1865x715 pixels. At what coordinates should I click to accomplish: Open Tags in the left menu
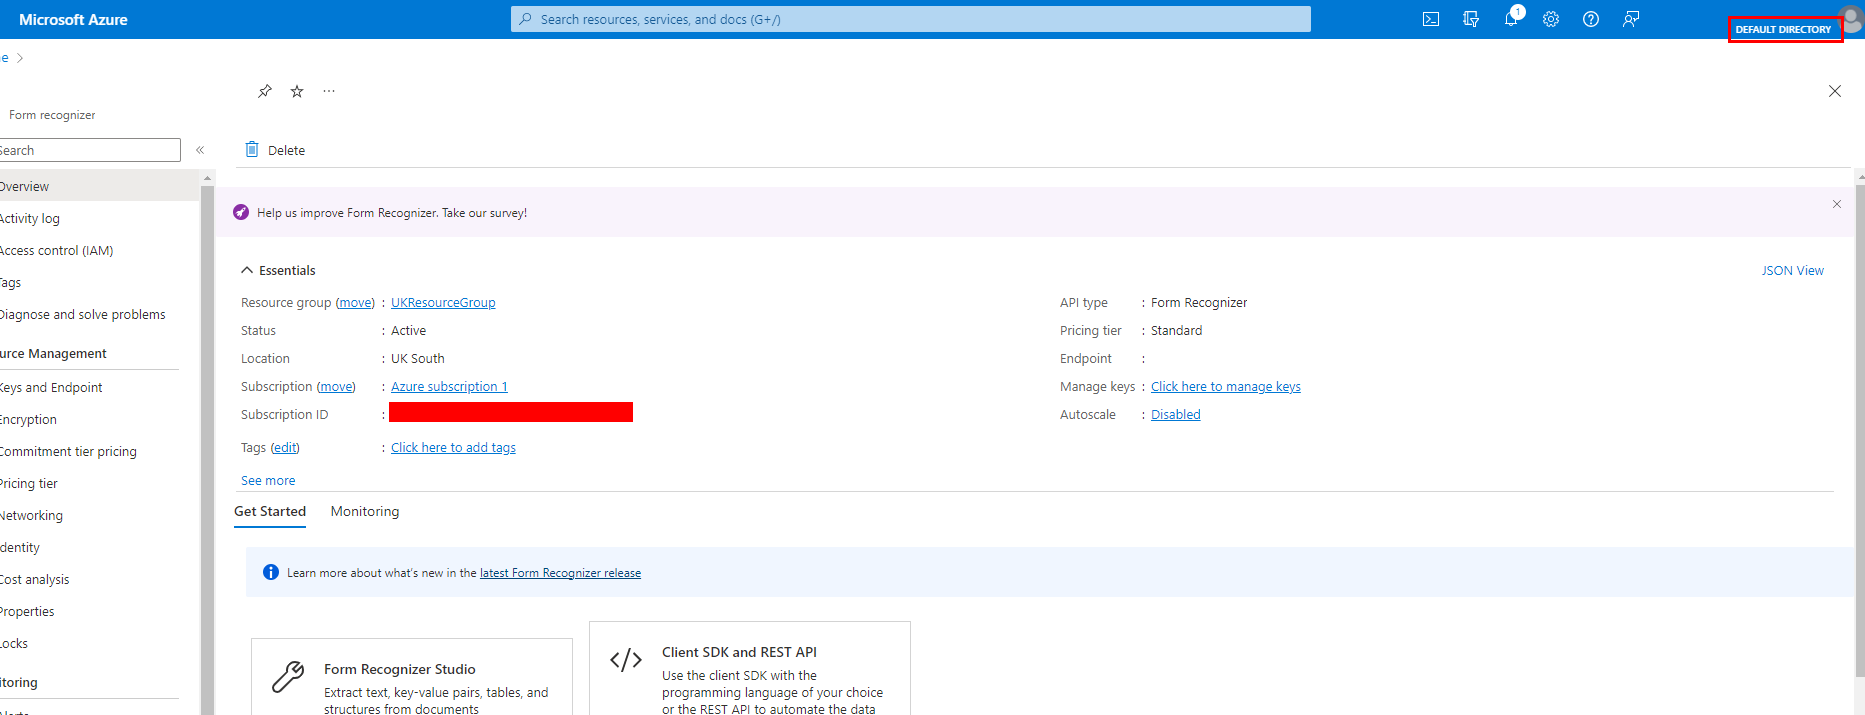point(100,282)
